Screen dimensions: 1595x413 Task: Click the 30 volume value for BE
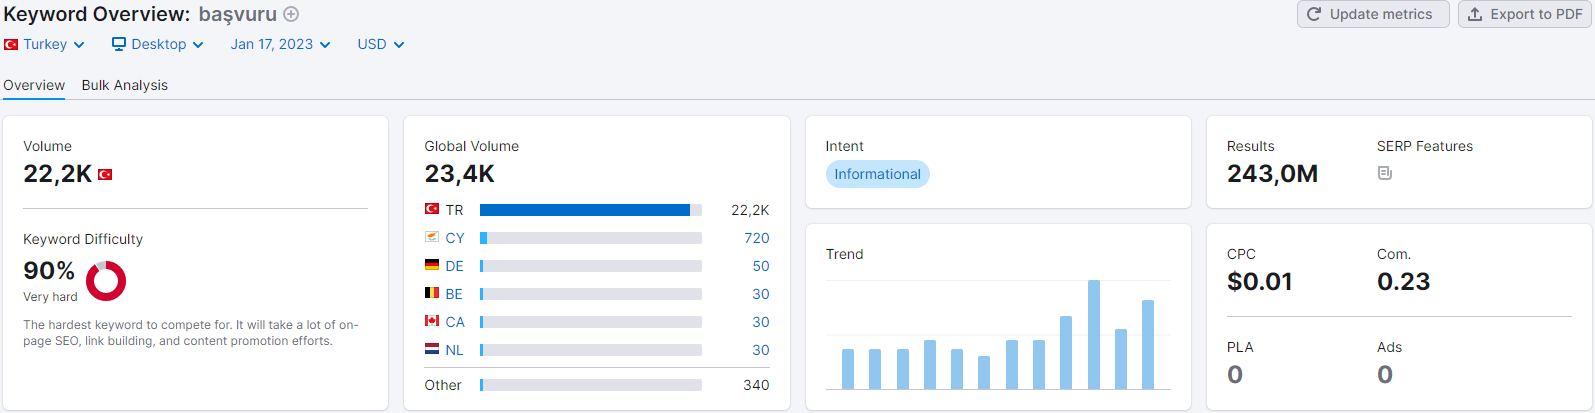761,294
